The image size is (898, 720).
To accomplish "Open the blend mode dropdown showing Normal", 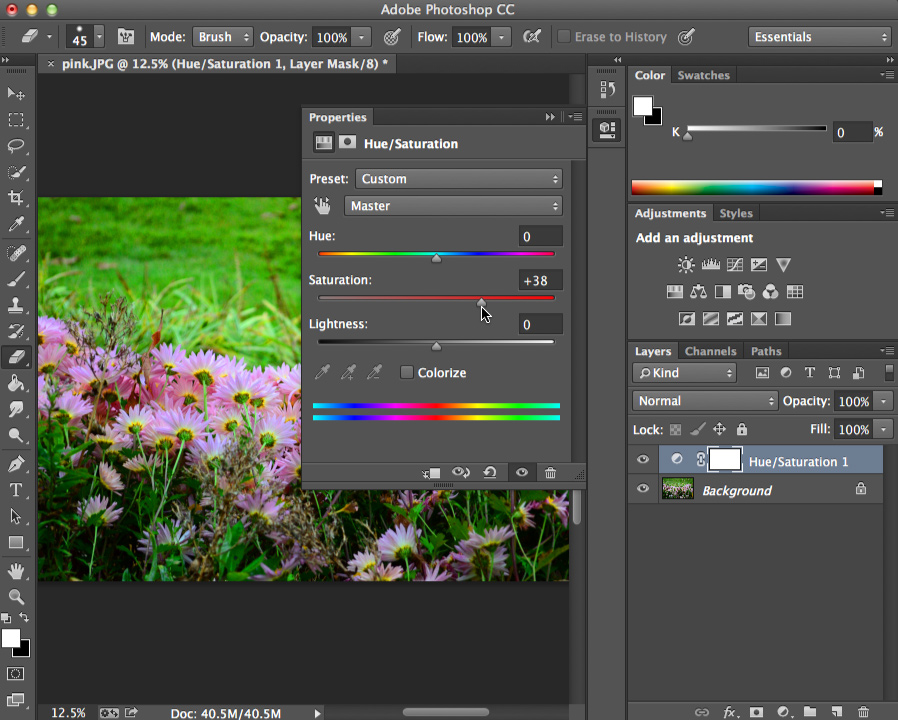I will pos(704,400).
